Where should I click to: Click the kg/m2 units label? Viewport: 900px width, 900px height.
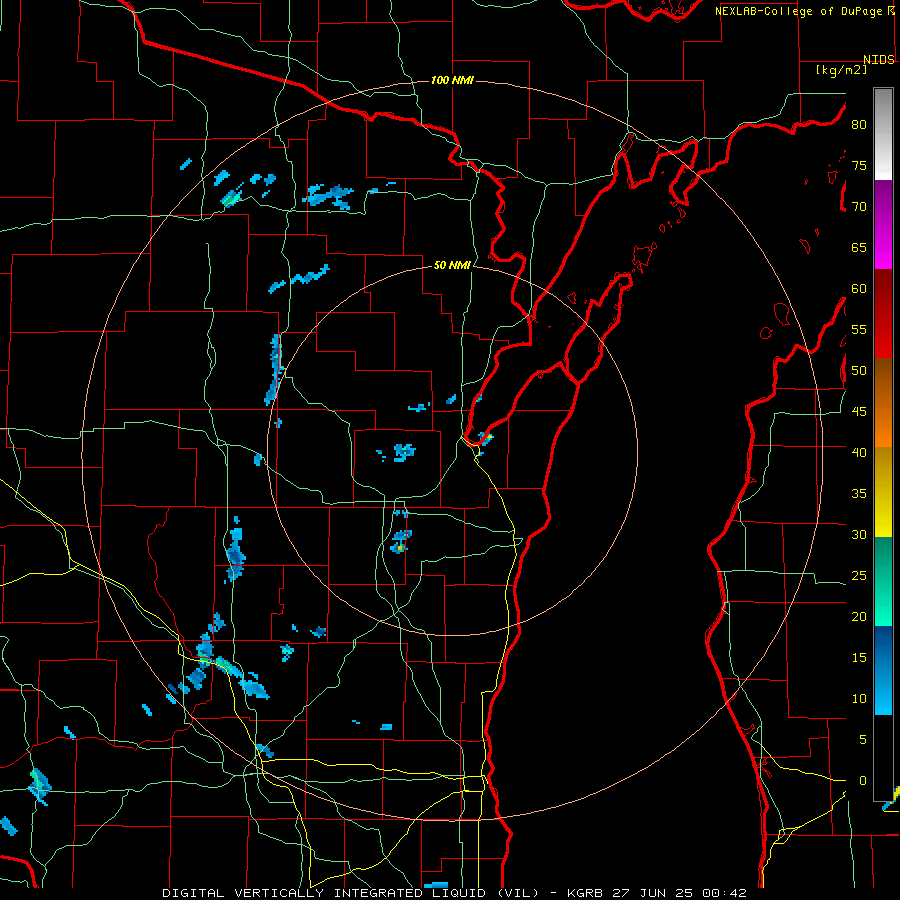pos(841,70)
